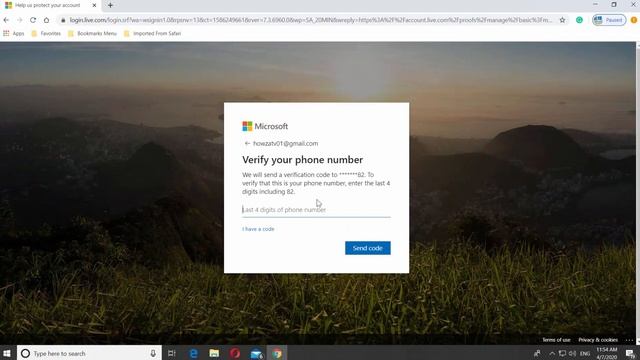Open the Mail app on taskbar
This screenshot has width=640, height=360.
pos(256,353)
